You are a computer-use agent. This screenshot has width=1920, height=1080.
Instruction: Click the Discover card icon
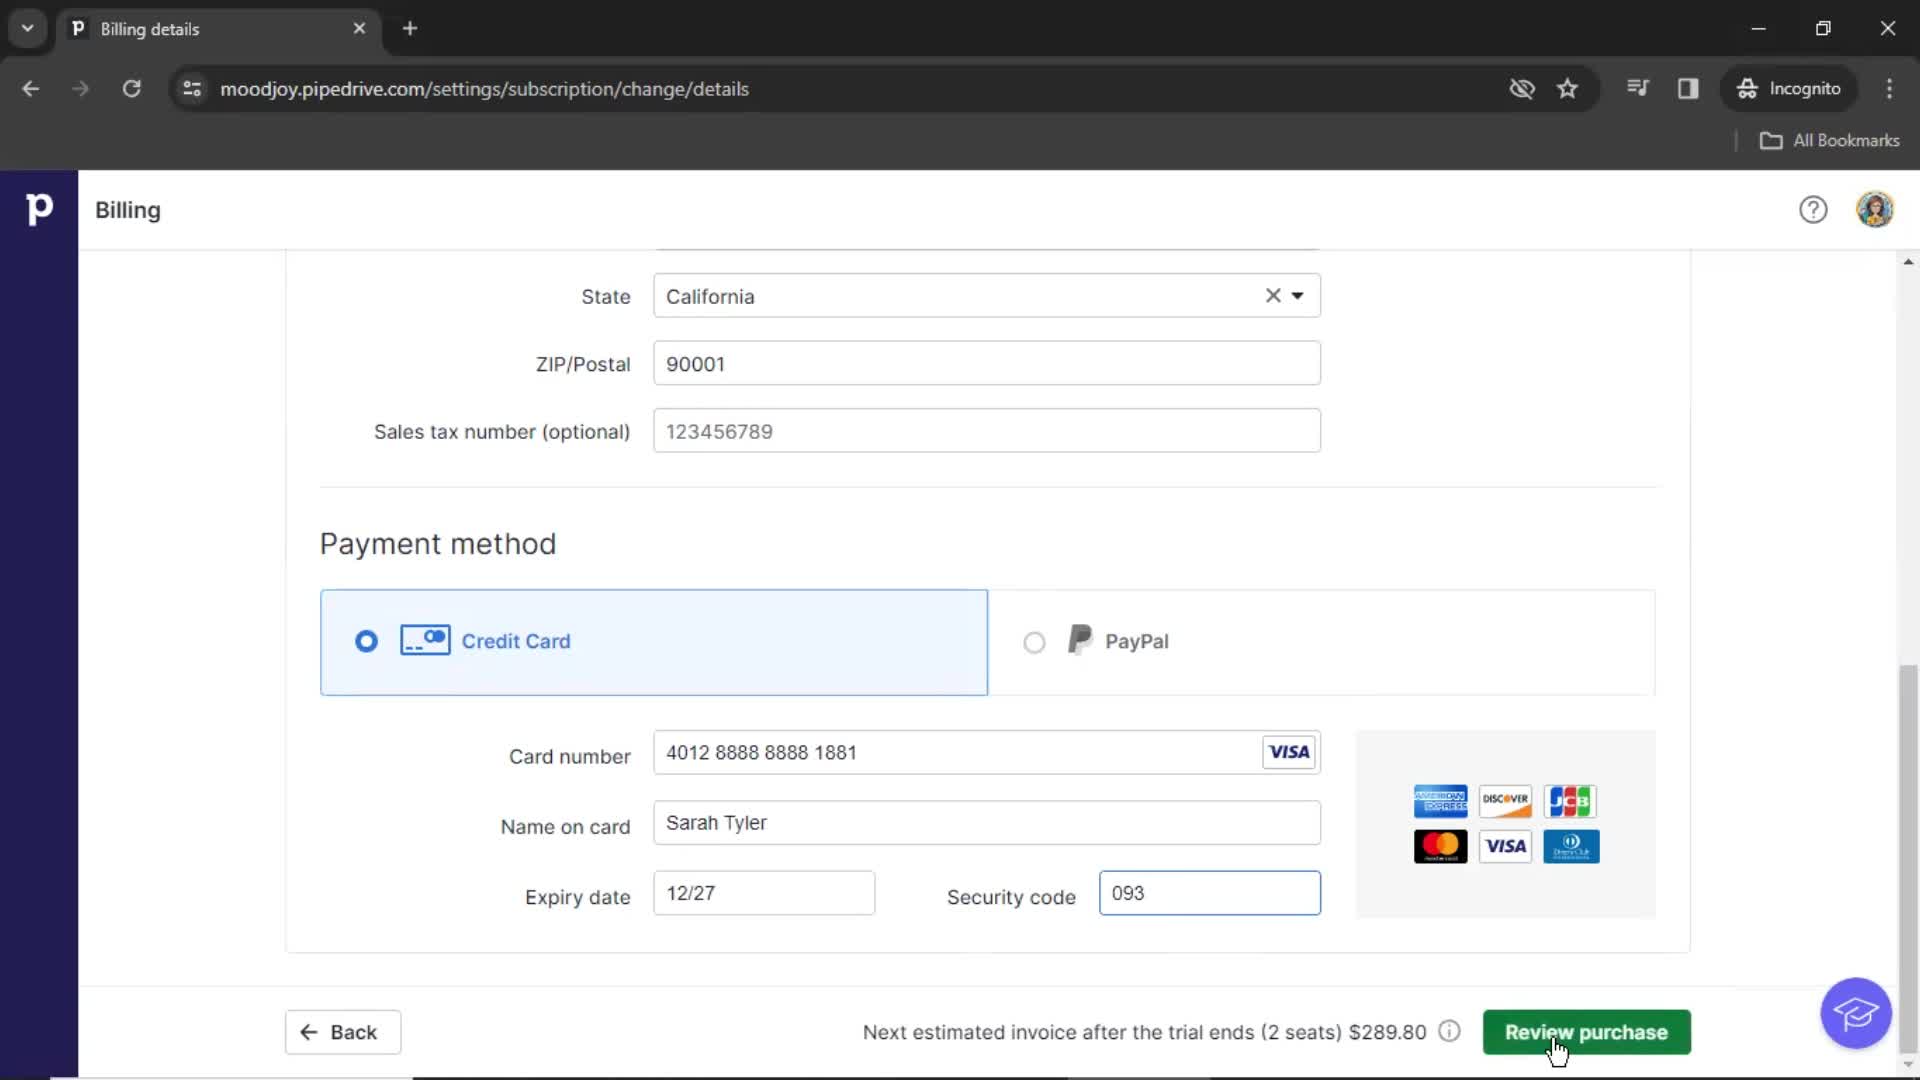pyautogui.click(x=1505, y=800)
